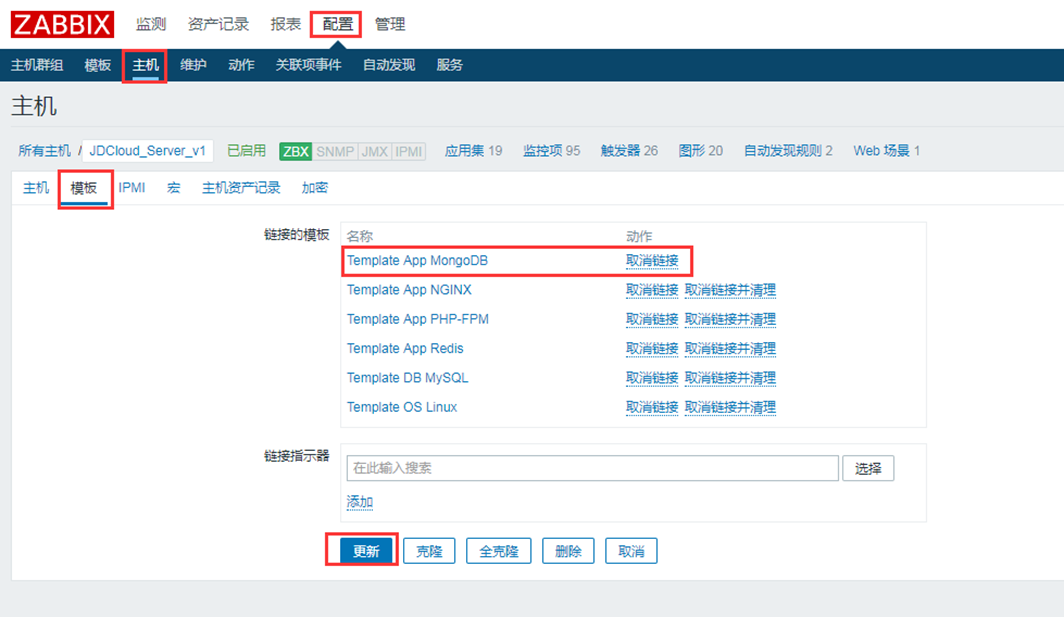Click the ZABBIX logo
This screenshot has width=1064, height=617.
click(x=62, y=24)
